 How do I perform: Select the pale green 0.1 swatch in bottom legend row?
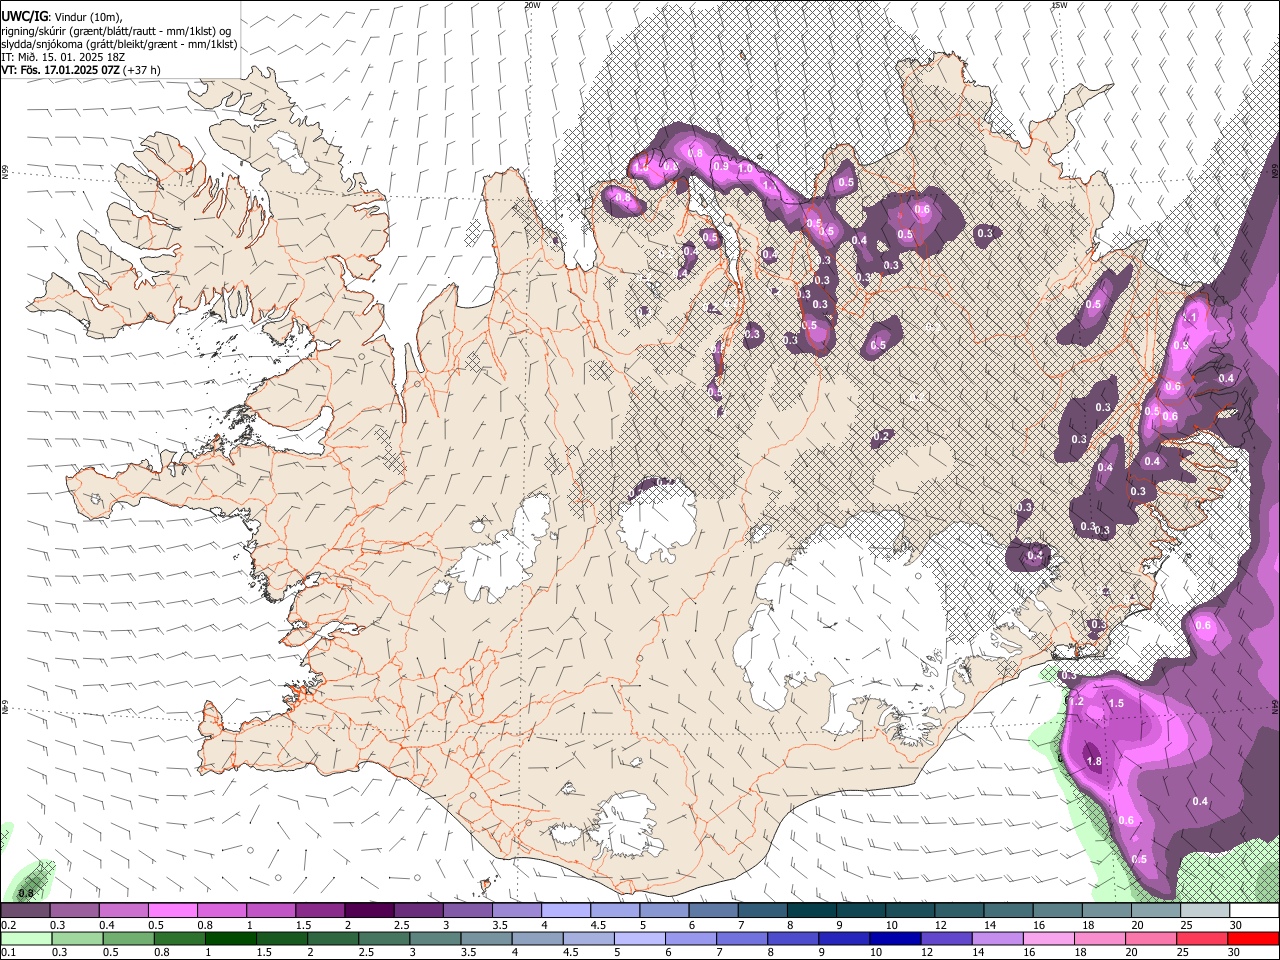(x=26, y=939)
